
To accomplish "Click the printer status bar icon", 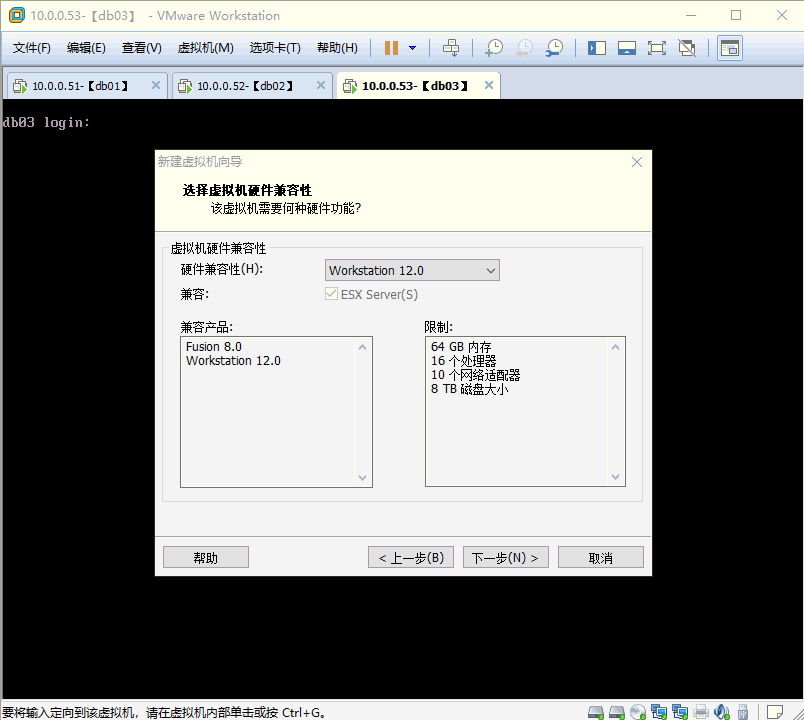I will tap(701, 712).
